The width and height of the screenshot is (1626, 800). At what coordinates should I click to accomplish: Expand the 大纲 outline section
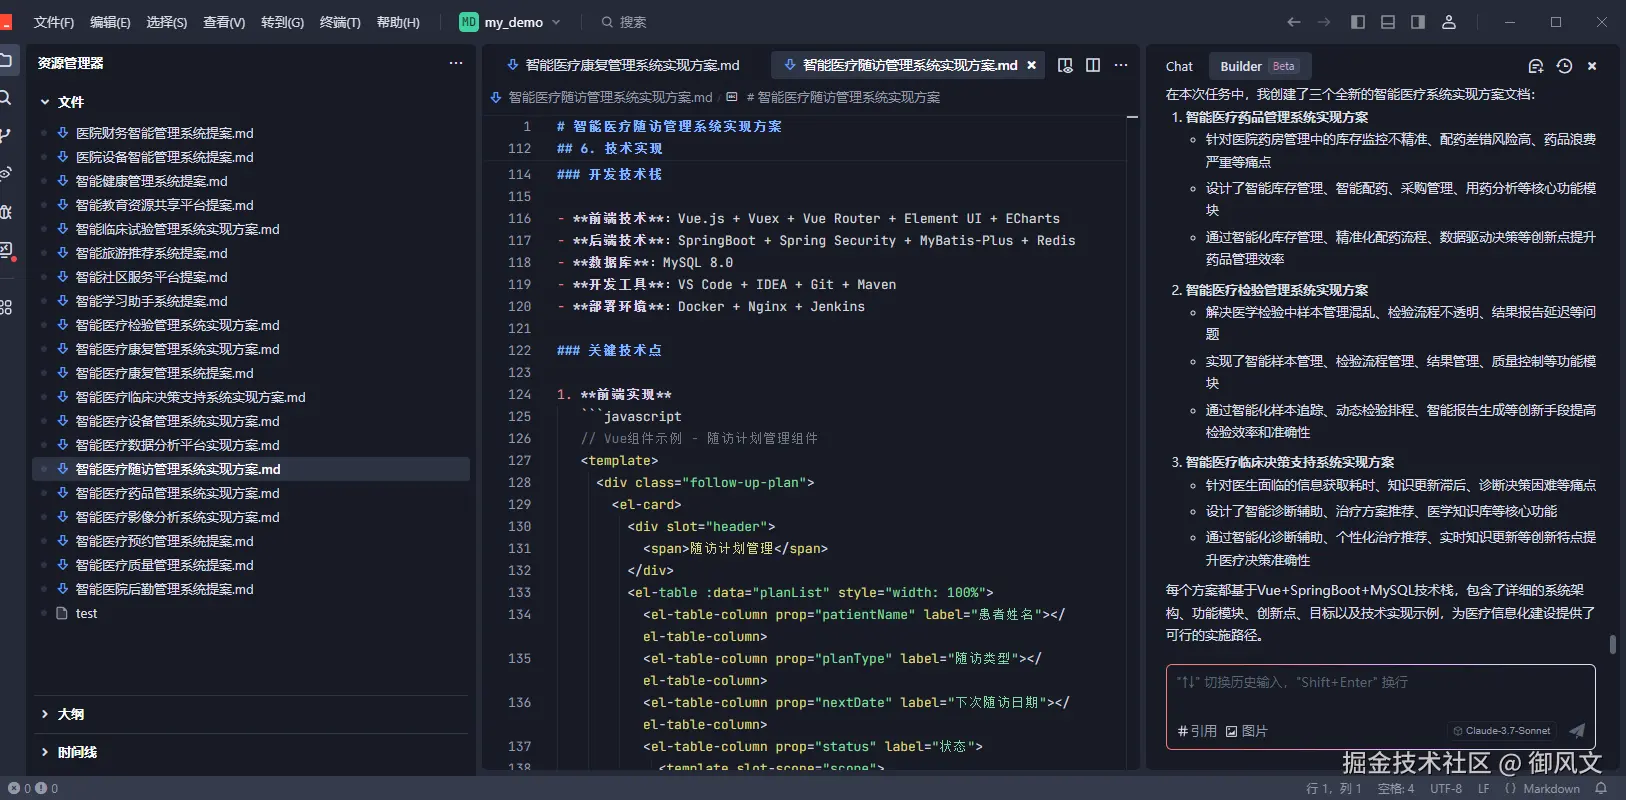(70, 714)
